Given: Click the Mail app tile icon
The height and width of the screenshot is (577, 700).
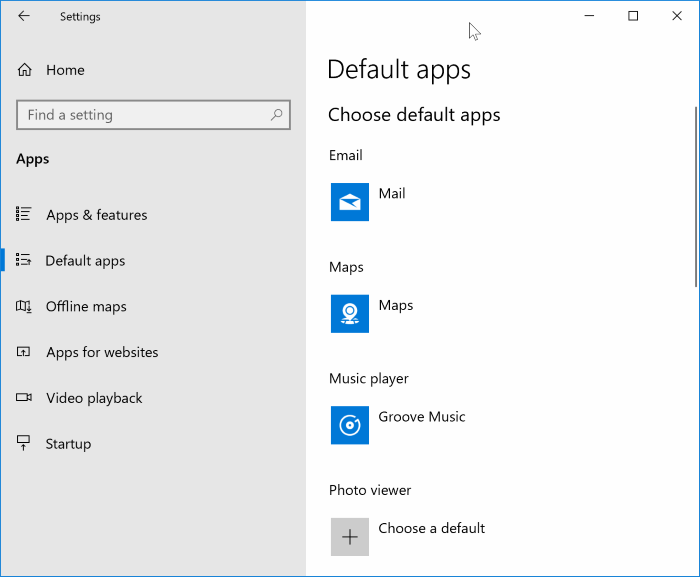Looking at the screenshot, I should coord(350,202).
